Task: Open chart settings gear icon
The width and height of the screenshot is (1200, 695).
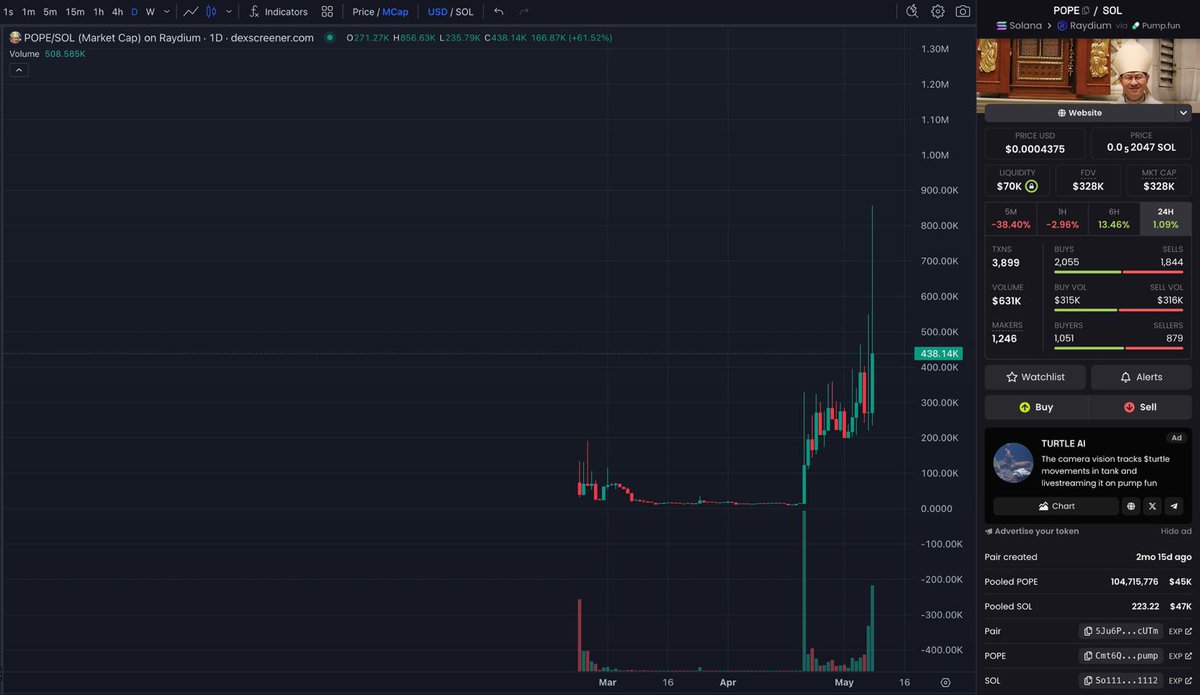Action: pos(938,12)
